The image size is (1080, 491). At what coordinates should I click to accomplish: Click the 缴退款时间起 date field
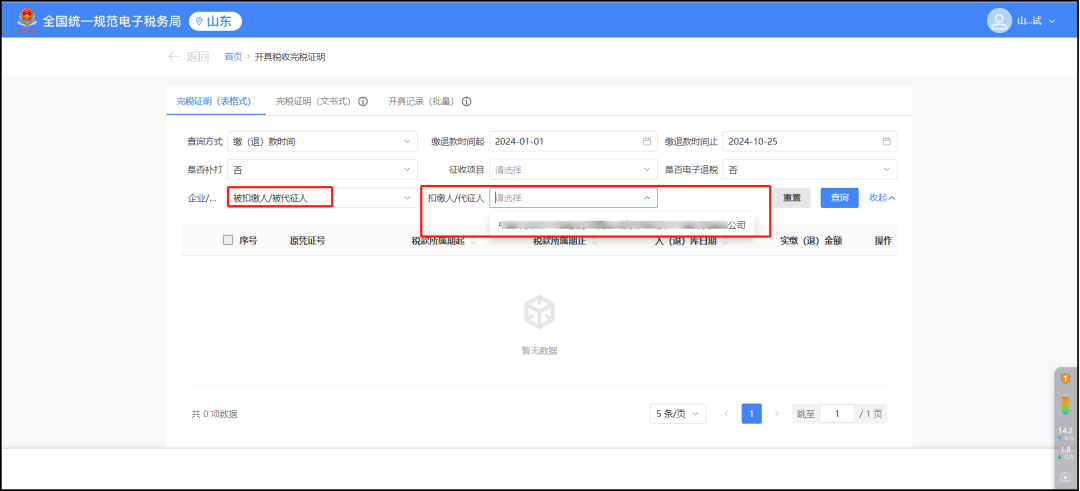coord(573,141)
